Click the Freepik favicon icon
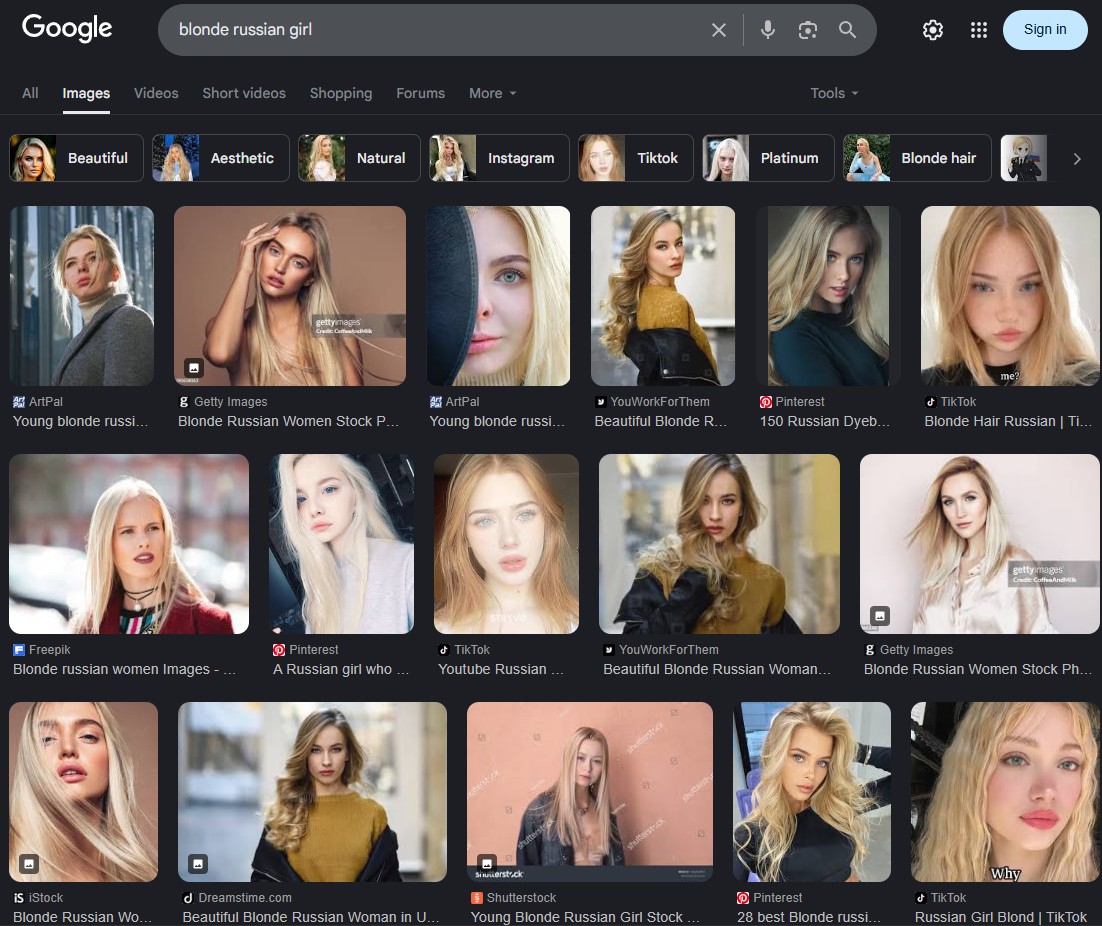1102x926 pixels. (19, 650)
